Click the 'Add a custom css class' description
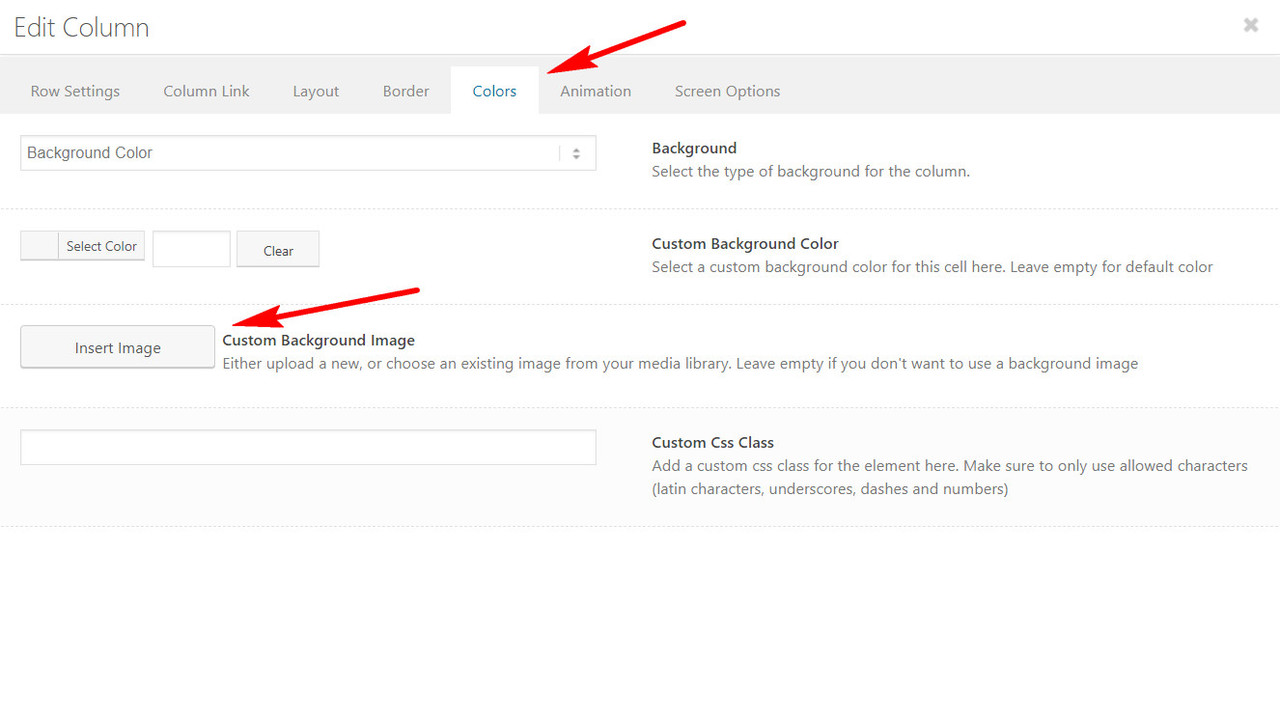 tap(950, 477)
